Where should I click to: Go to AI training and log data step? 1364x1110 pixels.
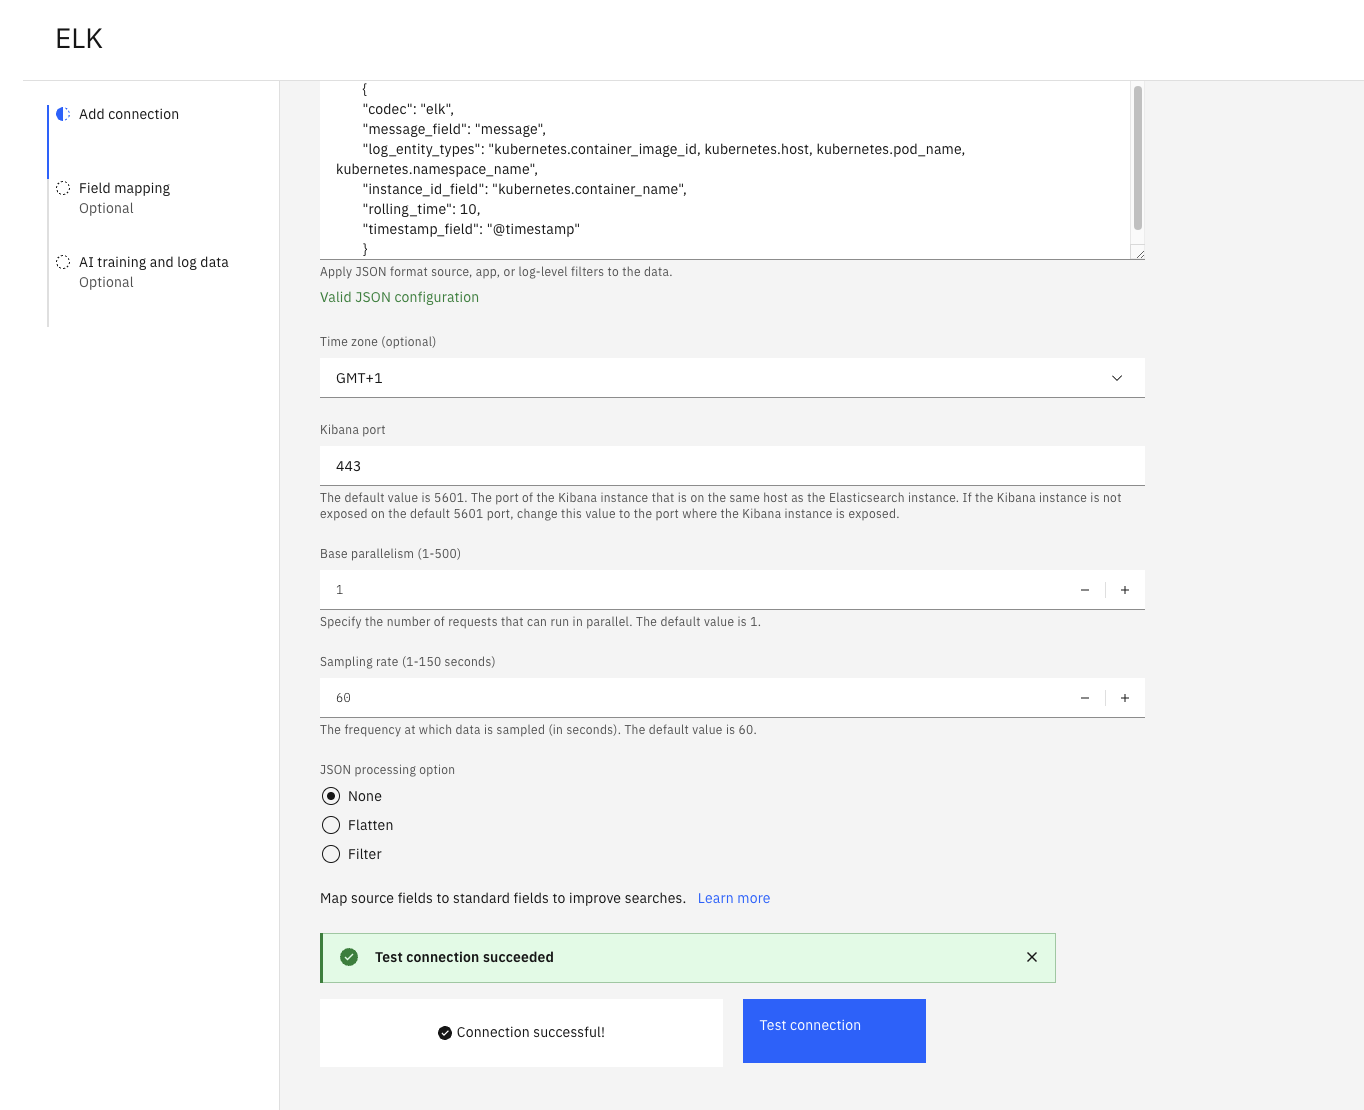(x=153, y=262)
